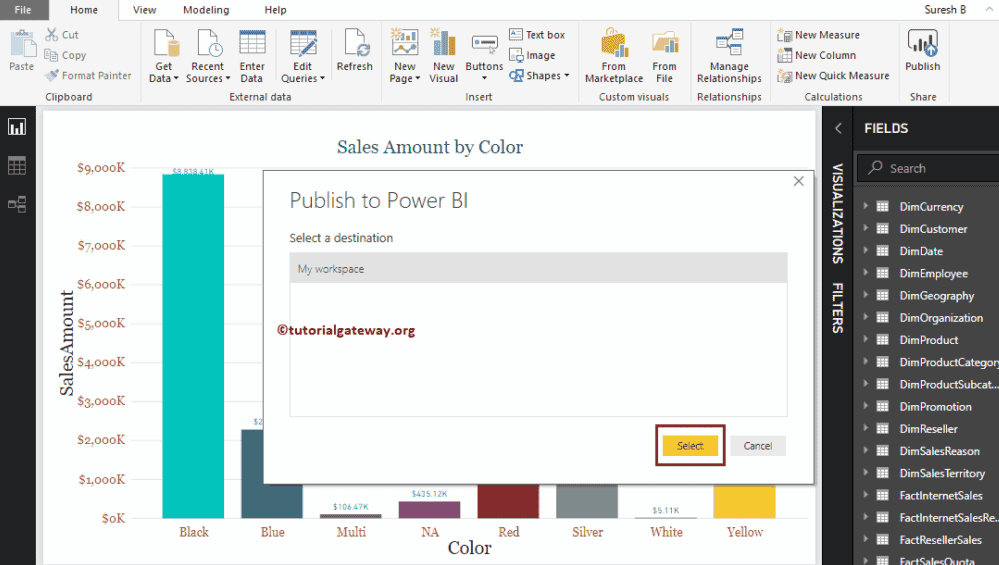
Task: Select the NA bar in chart
Action: coord(429,510)
